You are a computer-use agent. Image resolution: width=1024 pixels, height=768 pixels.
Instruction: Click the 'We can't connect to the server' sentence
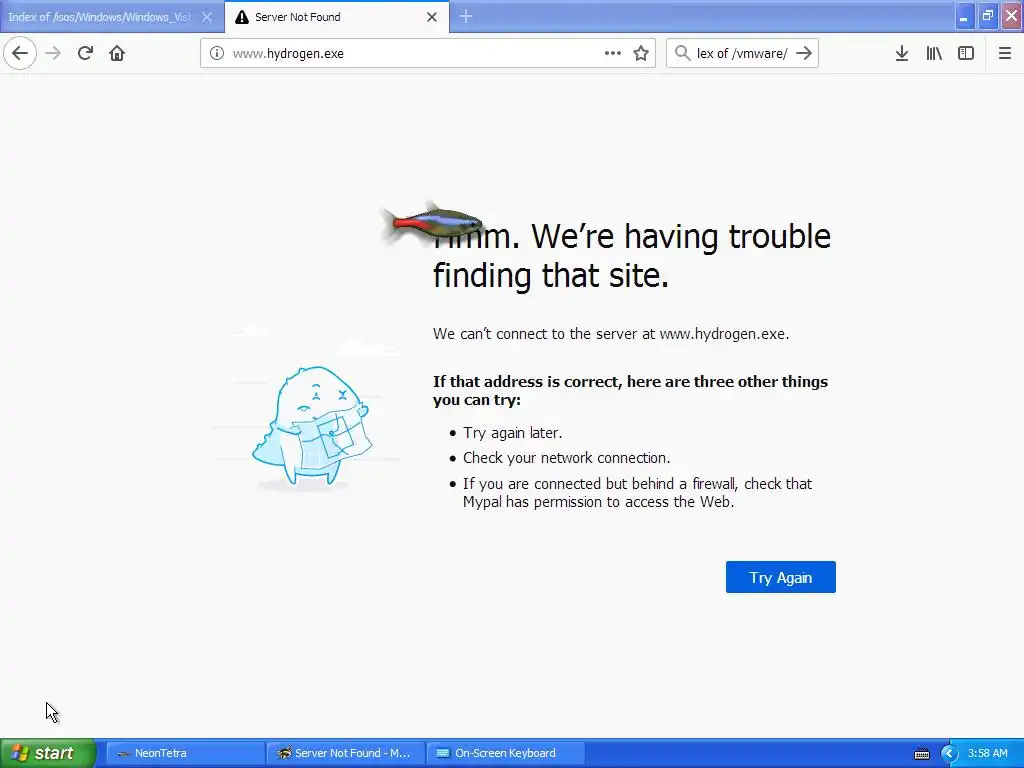[611, 334]
